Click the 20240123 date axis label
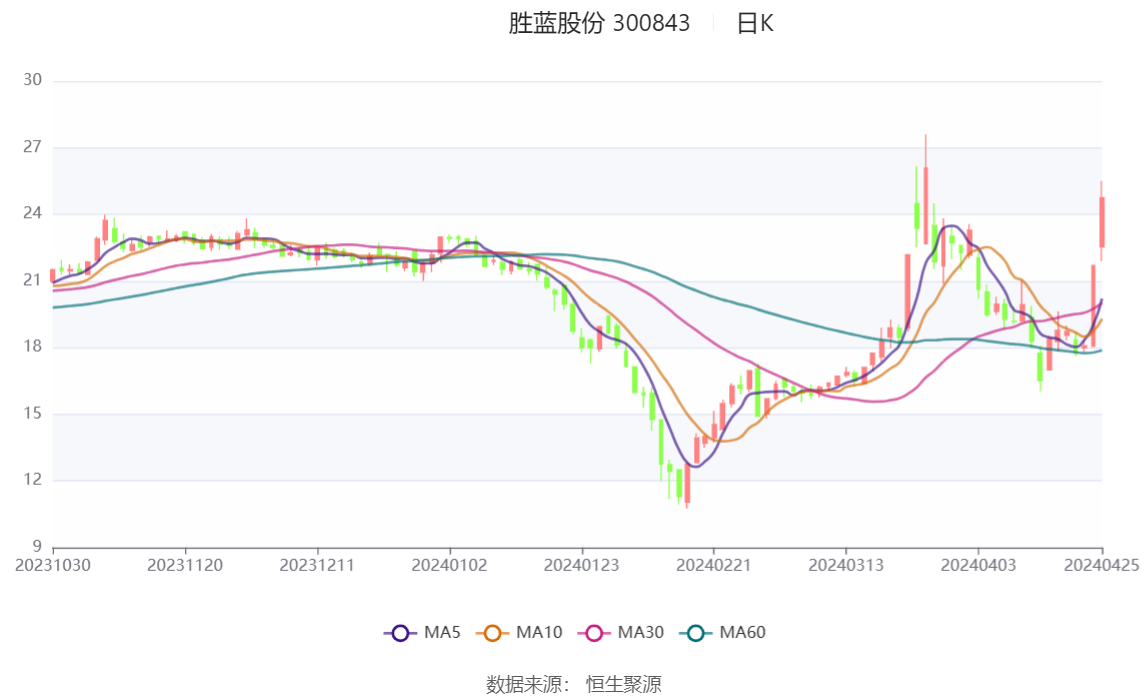This screenshot has height=699, width=1148. pyautogui.click(x=581, y=565)
